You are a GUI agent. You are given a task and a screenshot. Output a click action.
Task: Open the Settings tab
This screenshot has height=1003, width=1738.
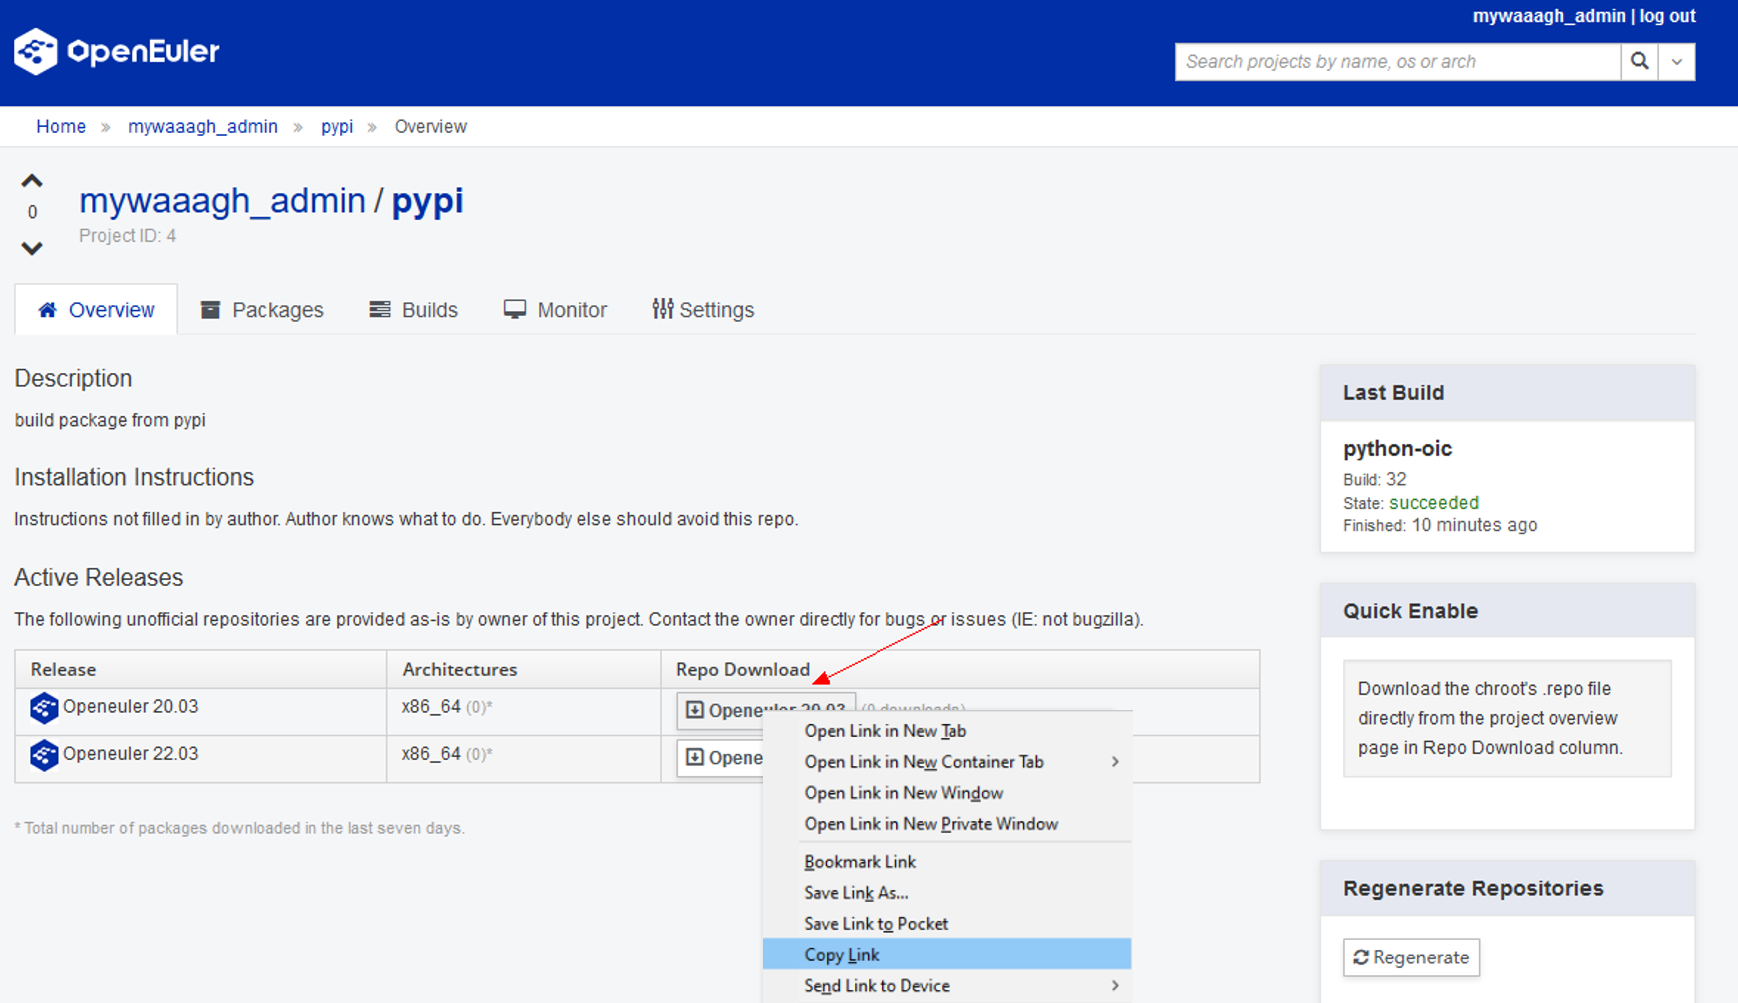coord(703,310)
